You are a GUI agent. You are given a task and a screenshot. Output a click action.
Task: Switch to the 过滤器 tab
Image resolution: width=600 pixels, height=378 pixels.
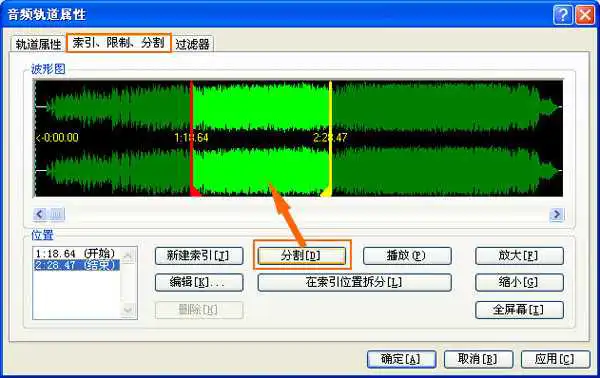tap(192, 44)
